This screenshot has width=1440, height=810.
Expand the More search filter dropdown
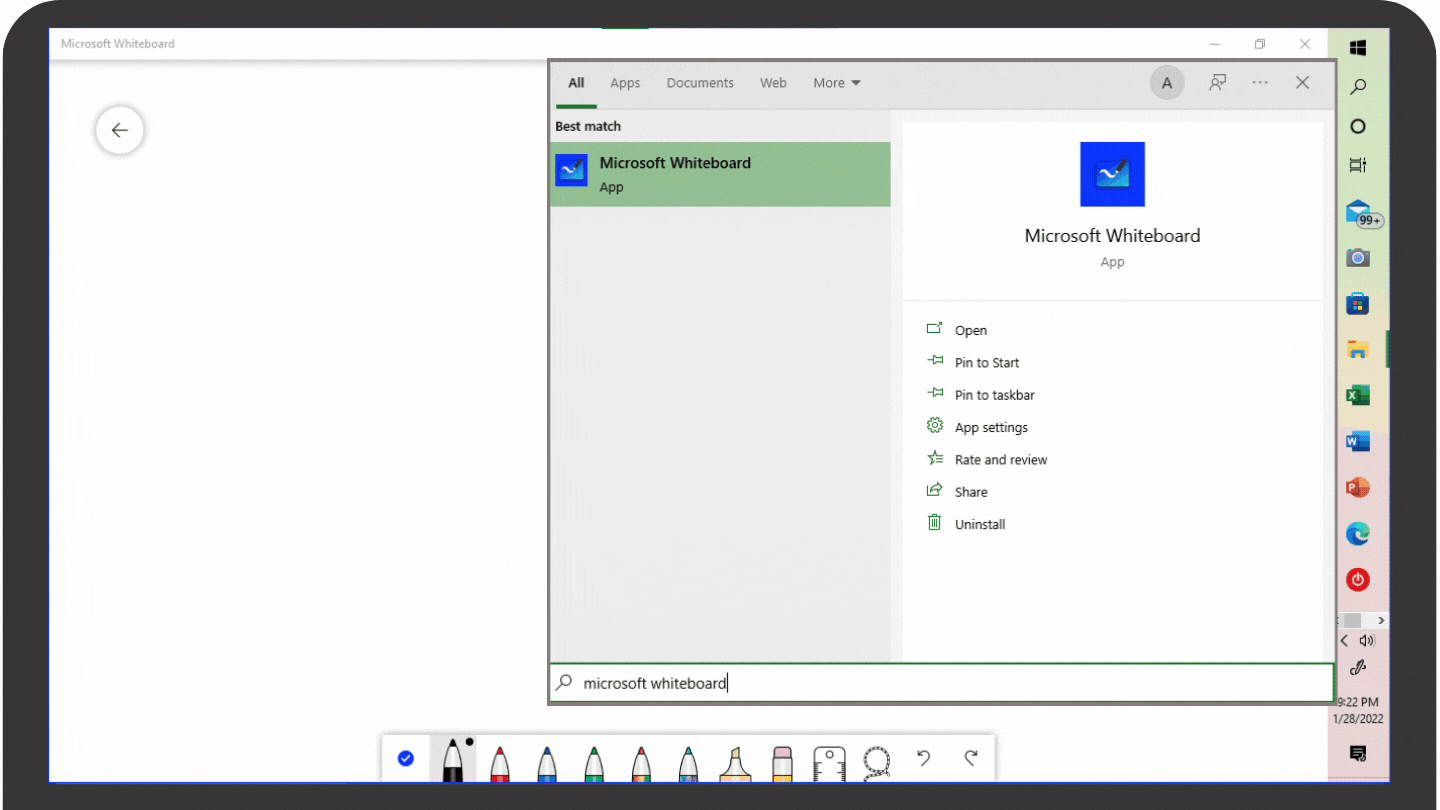tap(837, 83)
